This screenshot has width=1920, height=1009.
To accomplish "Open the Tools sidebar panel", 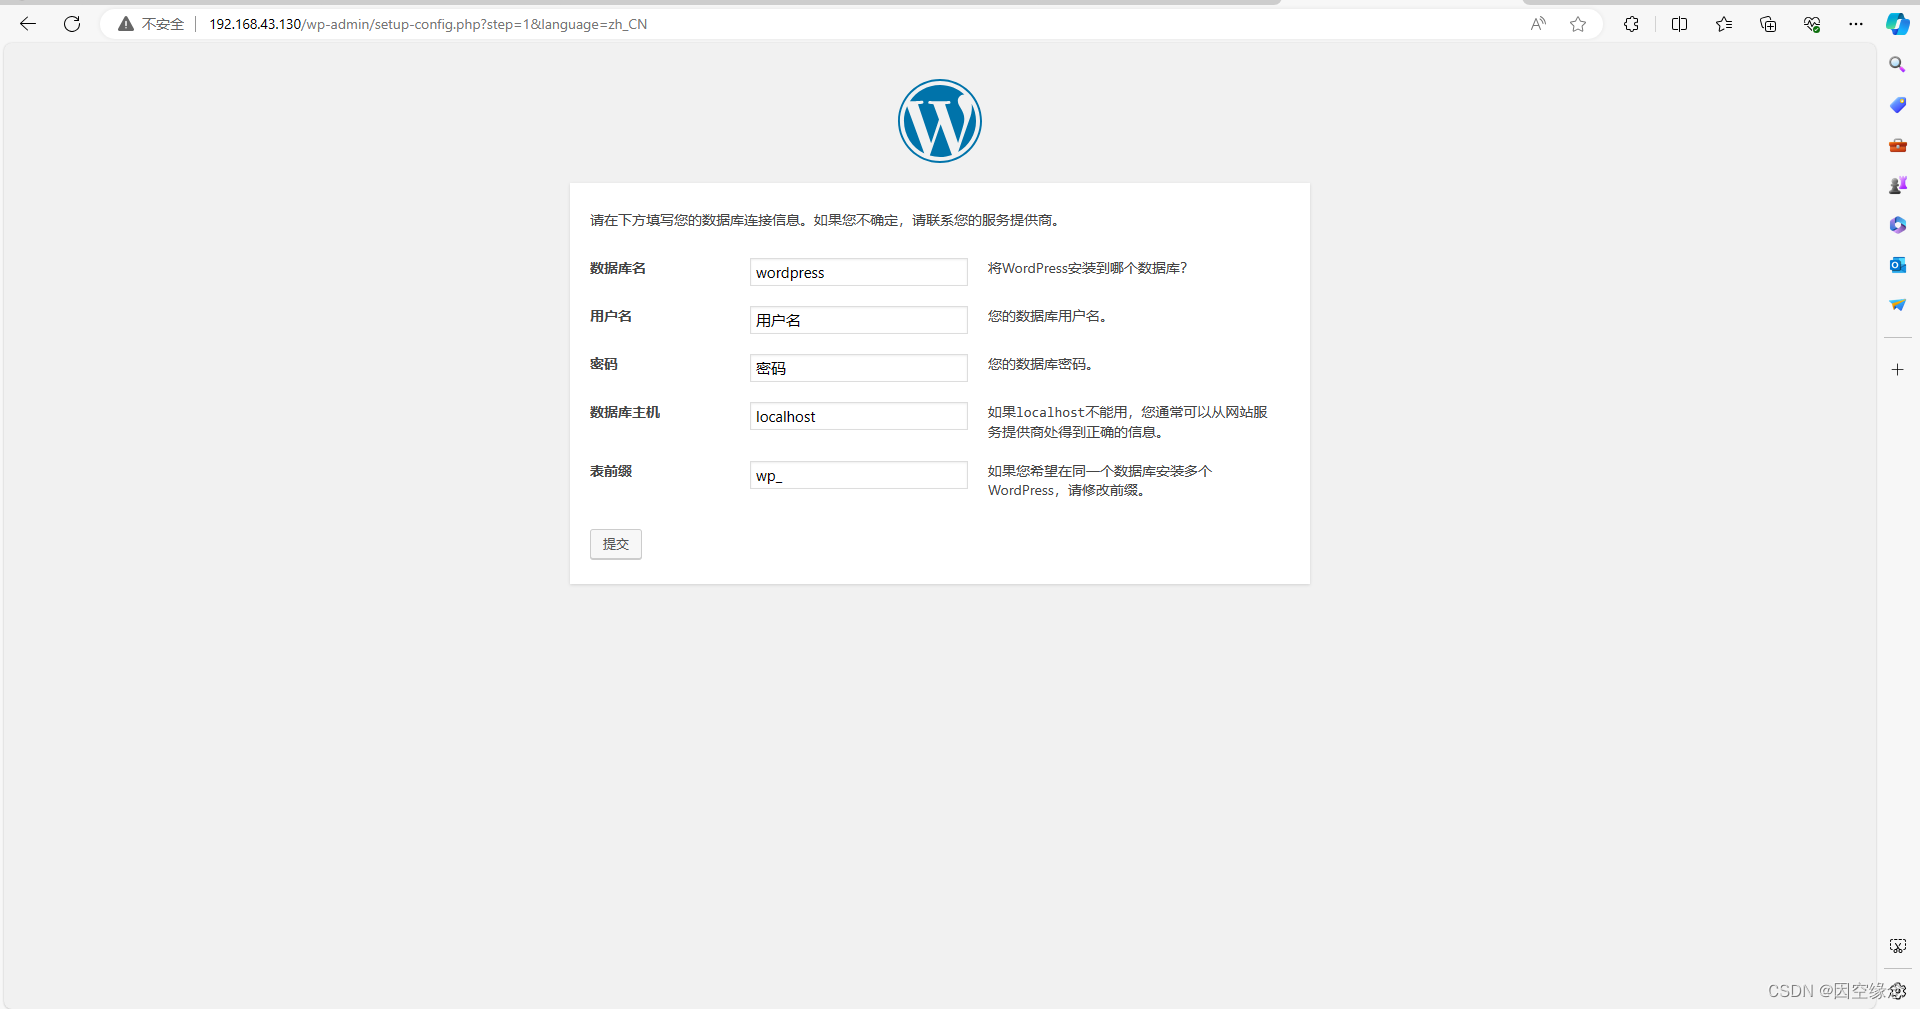I will click(1897, 144).
